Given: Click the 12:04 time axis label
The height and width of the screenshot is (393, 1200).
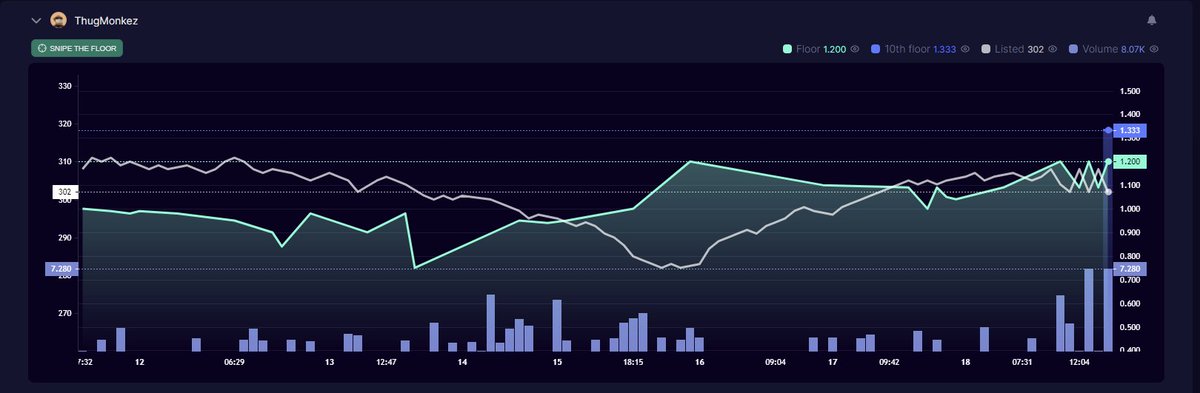Looking at the screenshot, I should click(1079, 362).
